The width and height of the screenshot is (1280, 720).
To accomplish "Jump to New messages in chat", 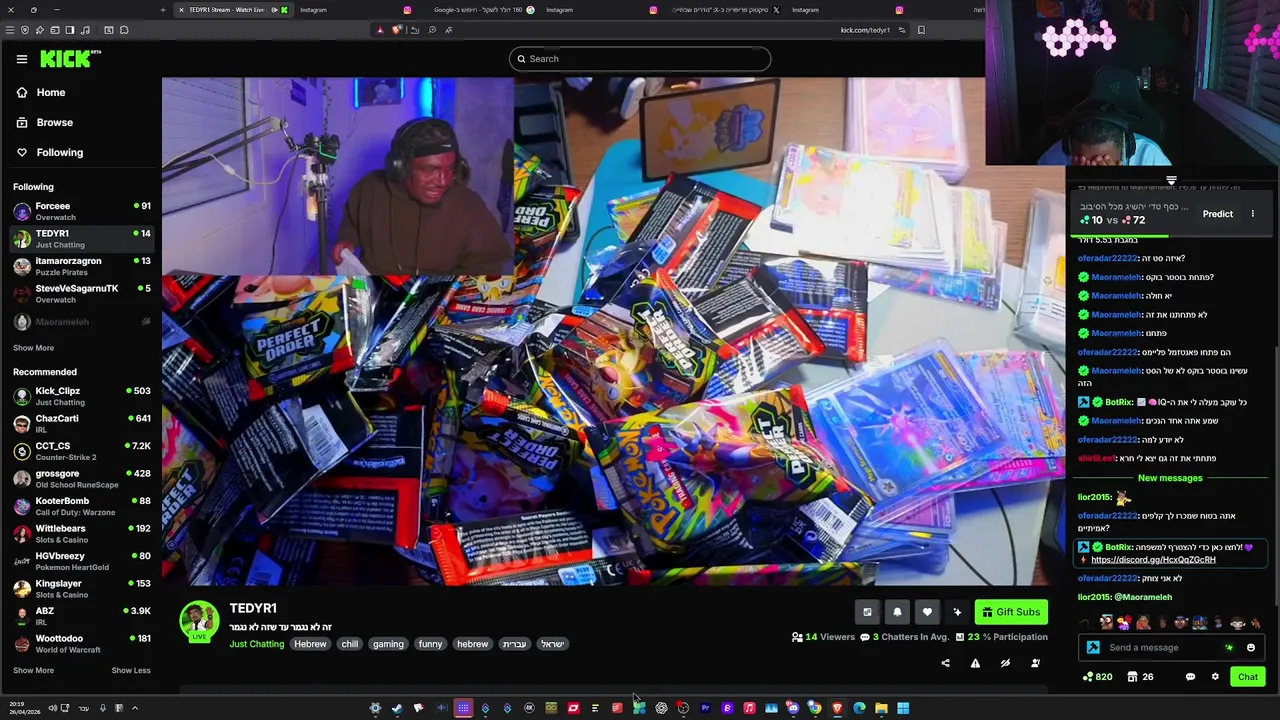I will (1169, 478).
